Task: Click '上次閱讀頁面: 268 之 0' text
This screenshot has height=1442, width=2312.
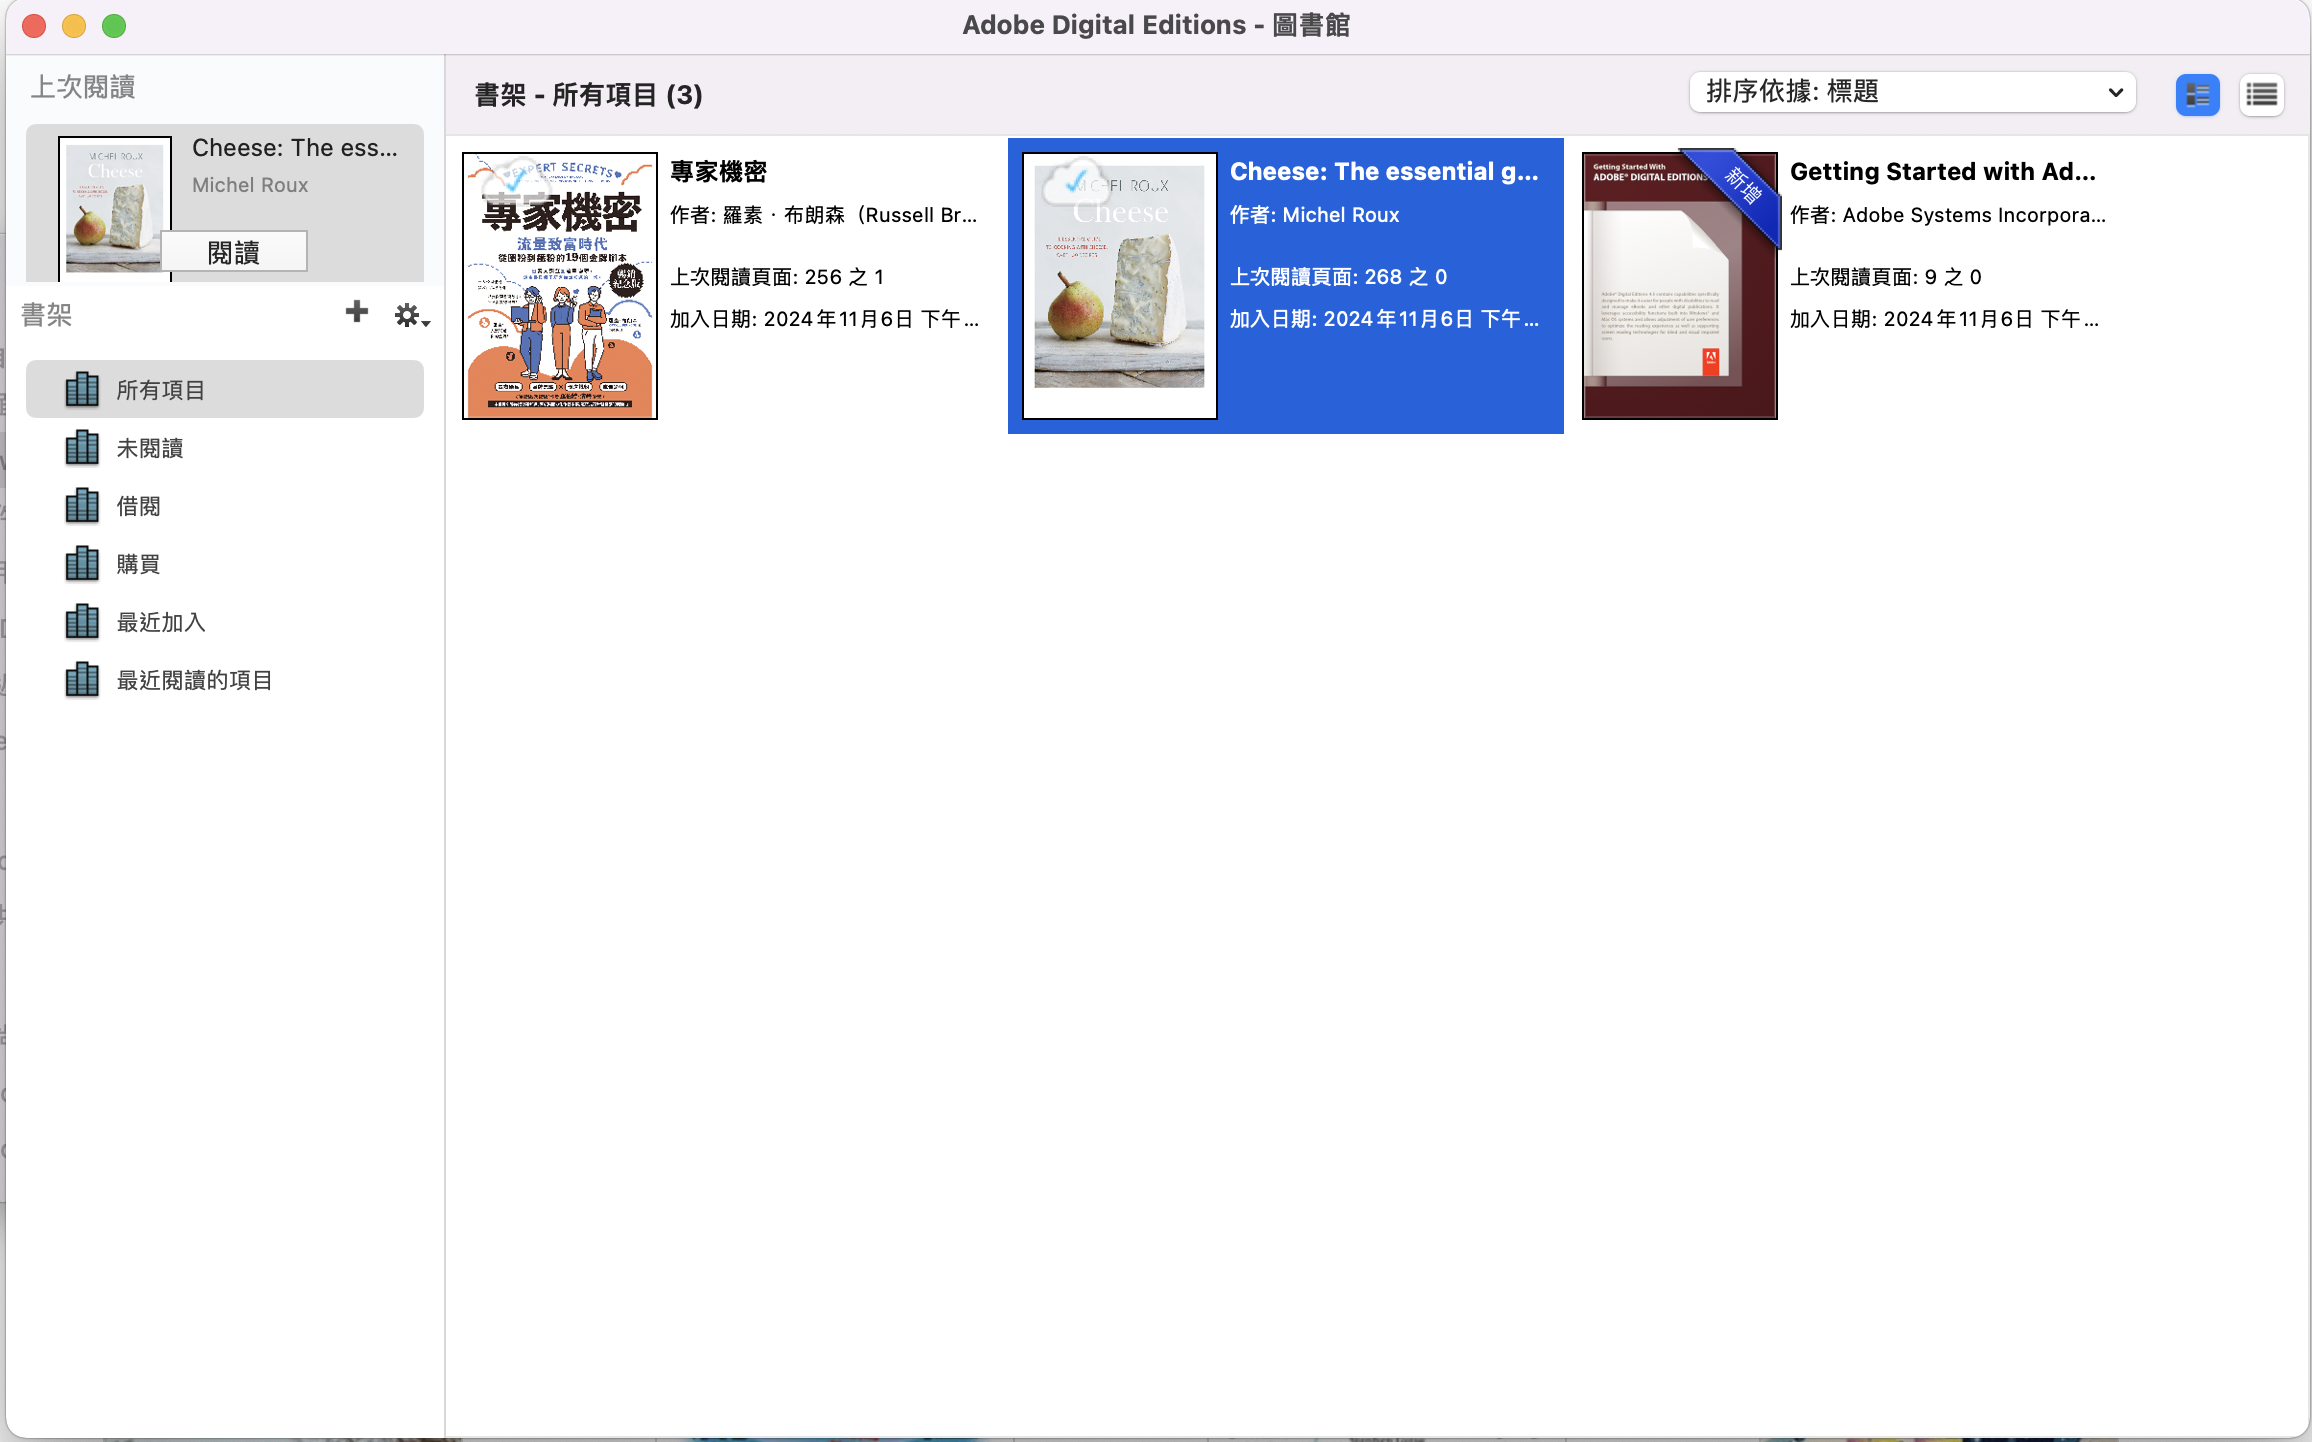Action: tap(1339, 277)
